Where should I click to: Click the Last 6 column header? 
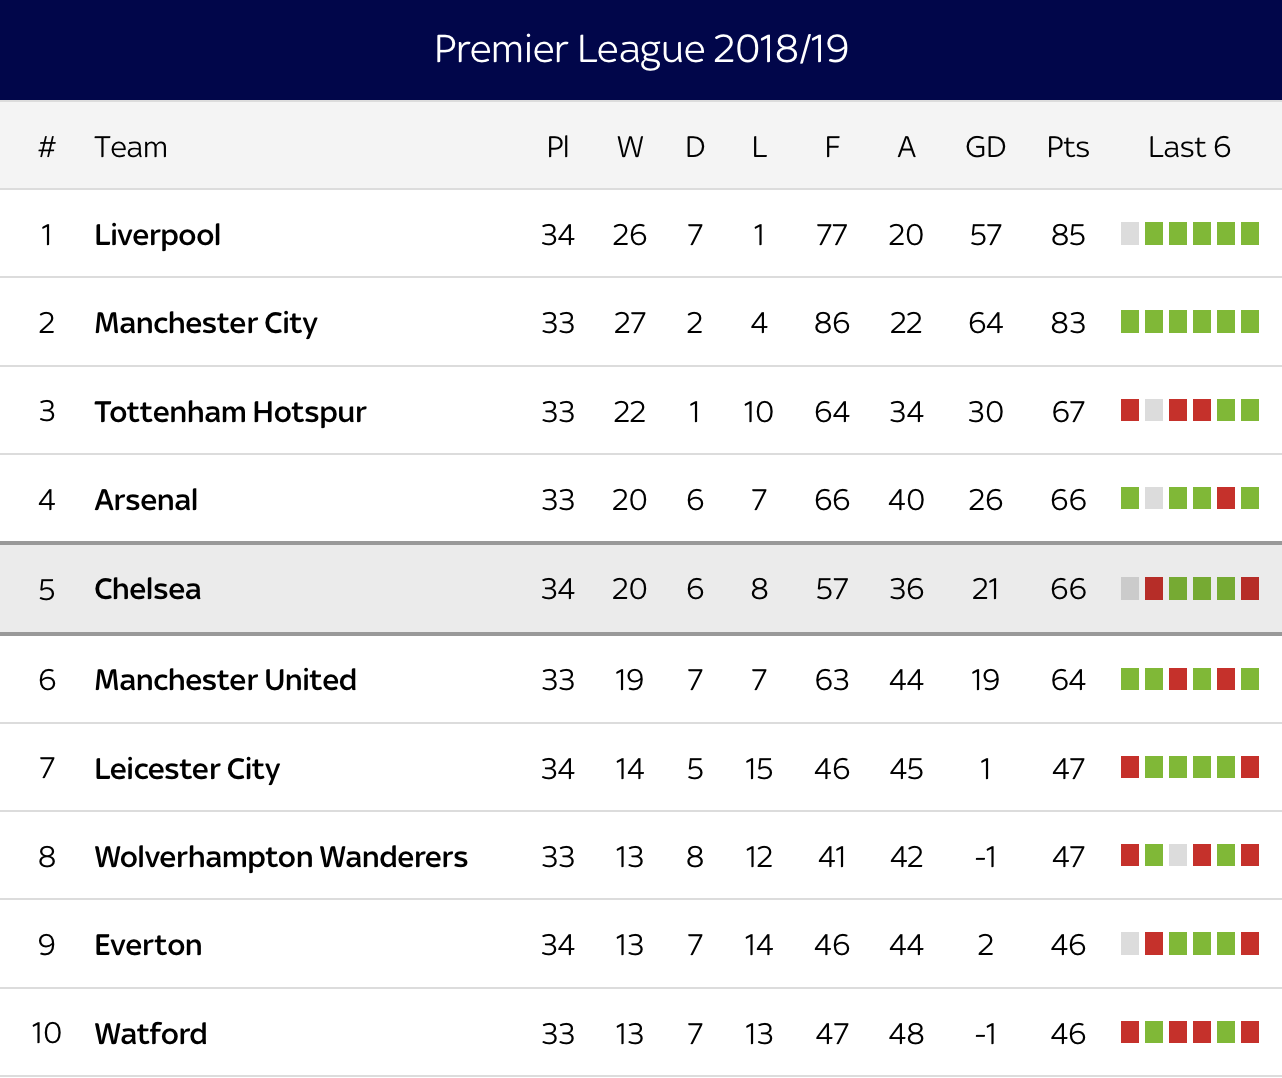[x=1189, y=147]
